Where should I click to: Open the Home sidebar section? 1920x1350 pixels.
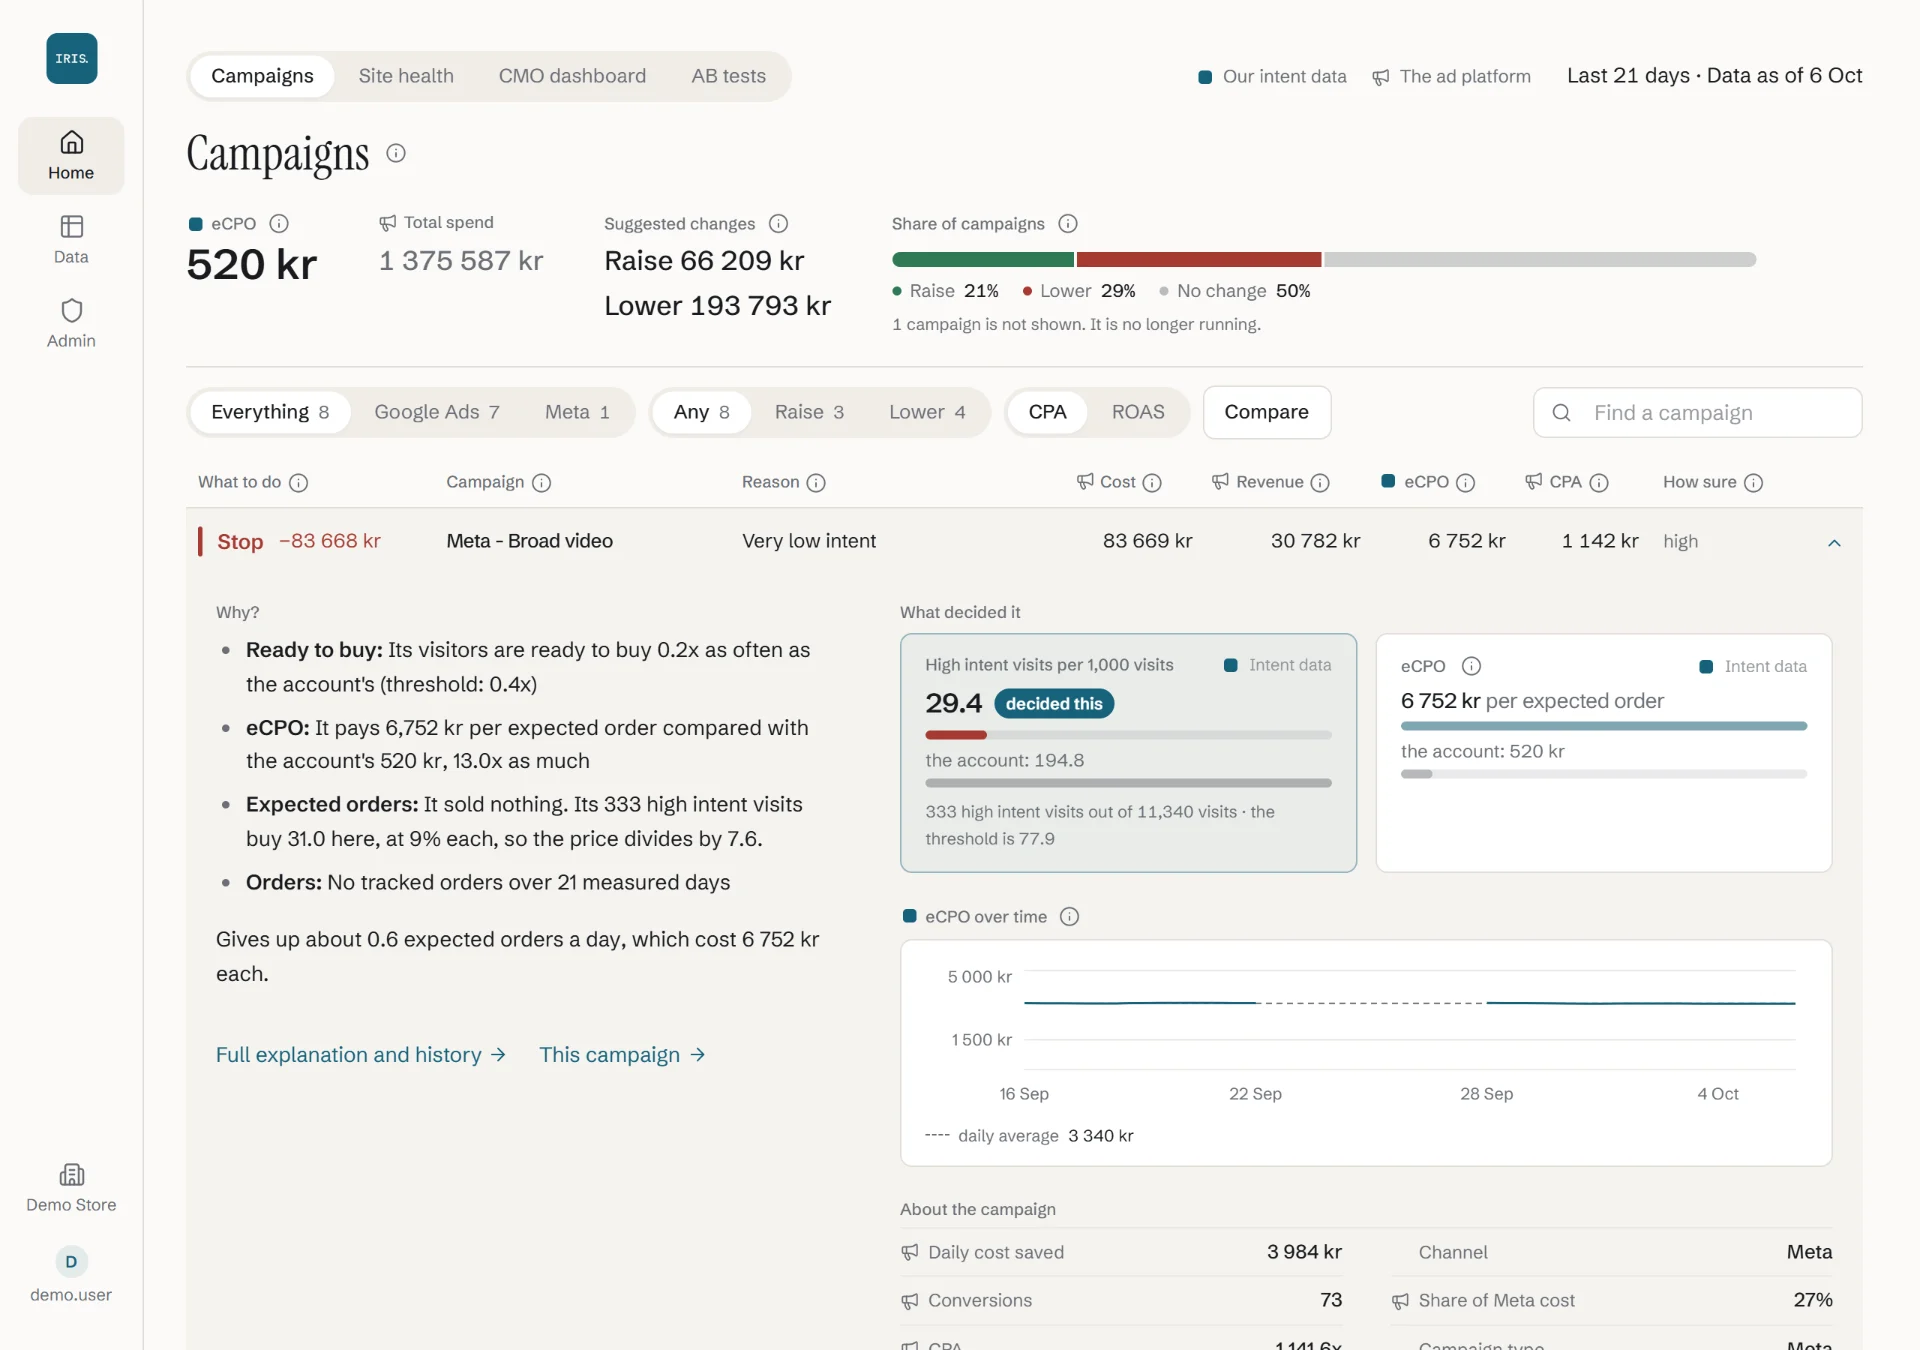(x=71, y=156)
